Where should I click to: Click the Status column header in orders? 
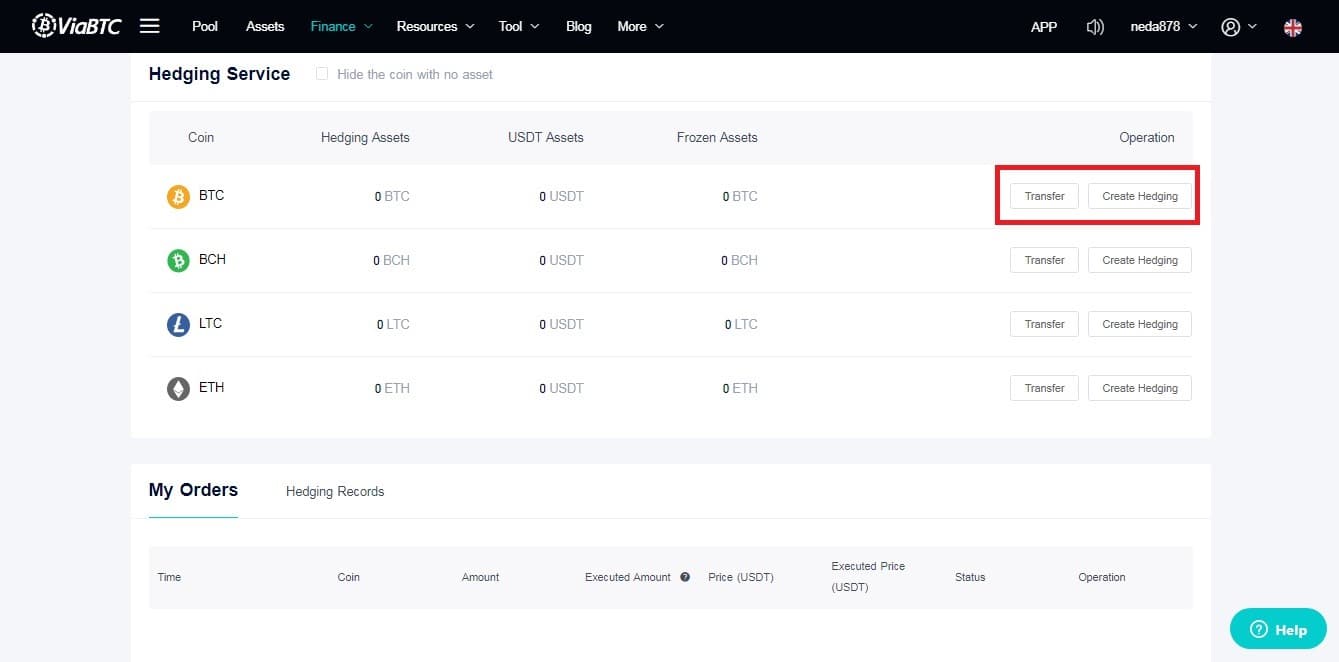click(x=970, y=577)
